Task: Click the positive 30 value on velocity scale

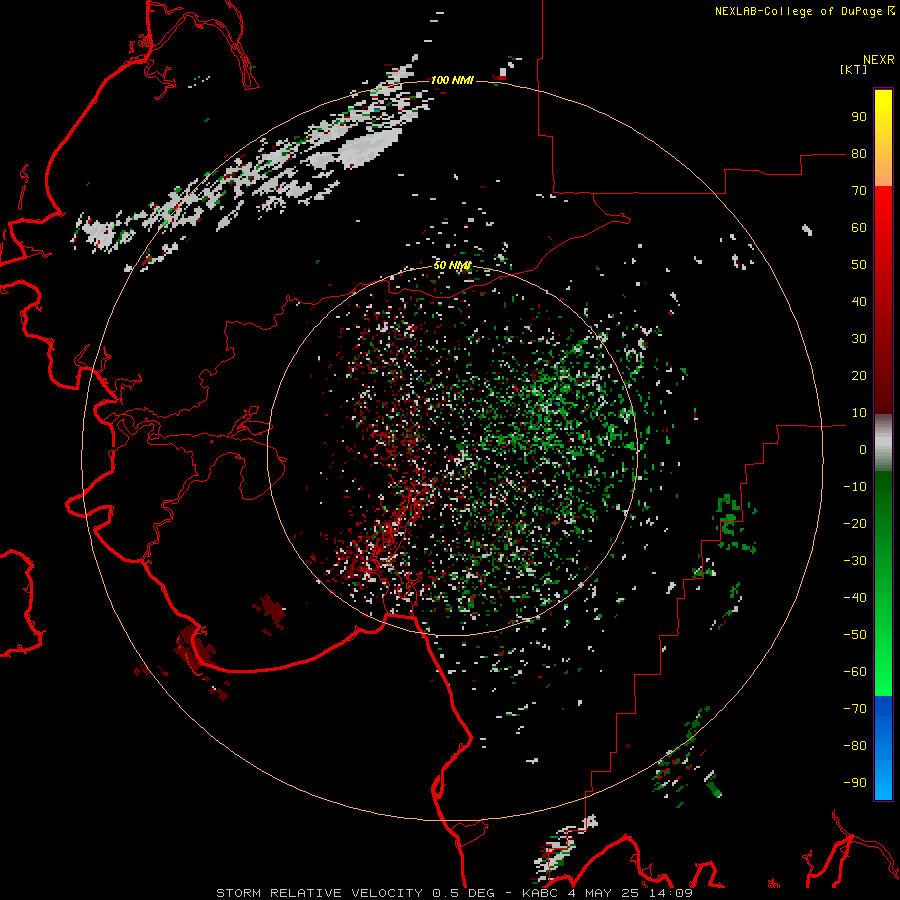Action: [859, 339]
